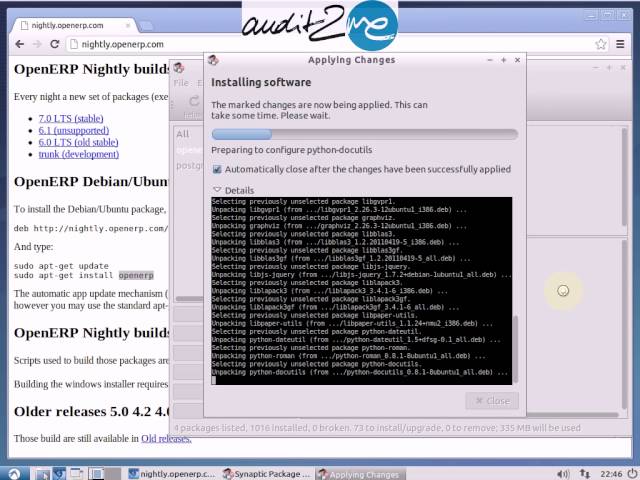
Task: Open the file manager launcher in taskbar
Action: 42,474
